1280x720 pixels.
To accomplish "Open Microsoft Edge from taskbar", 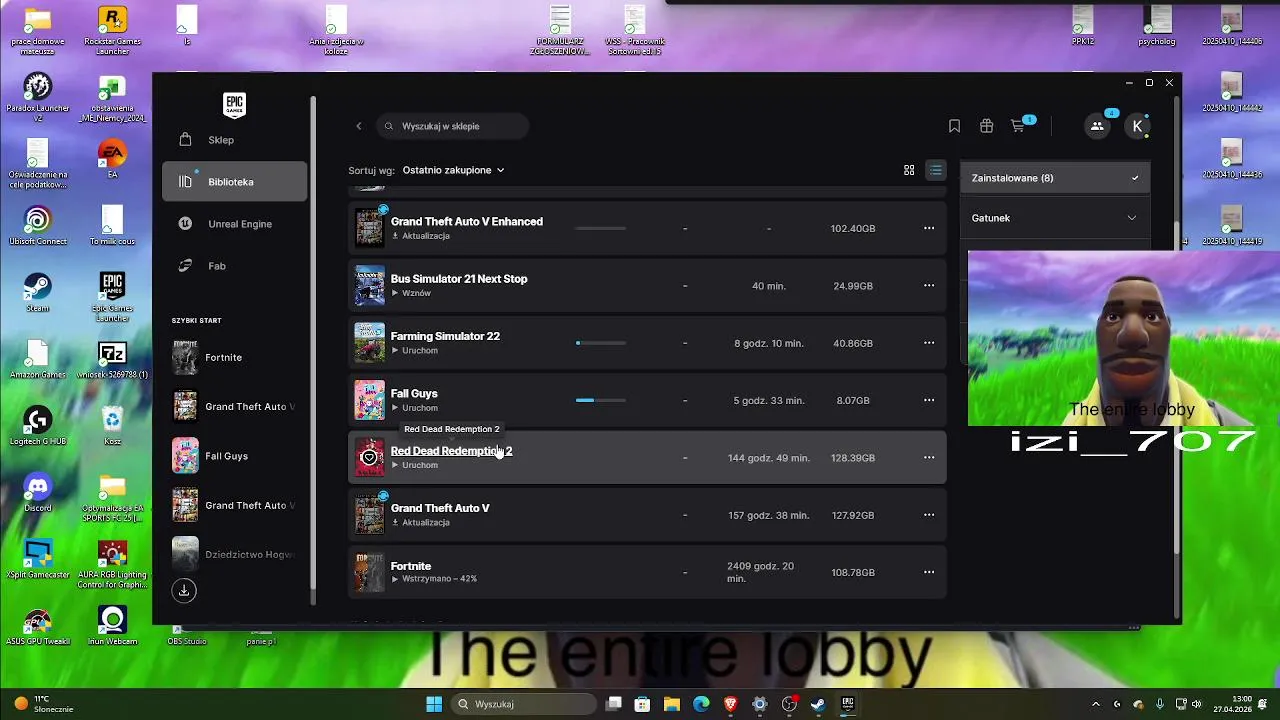I will 701,704.
